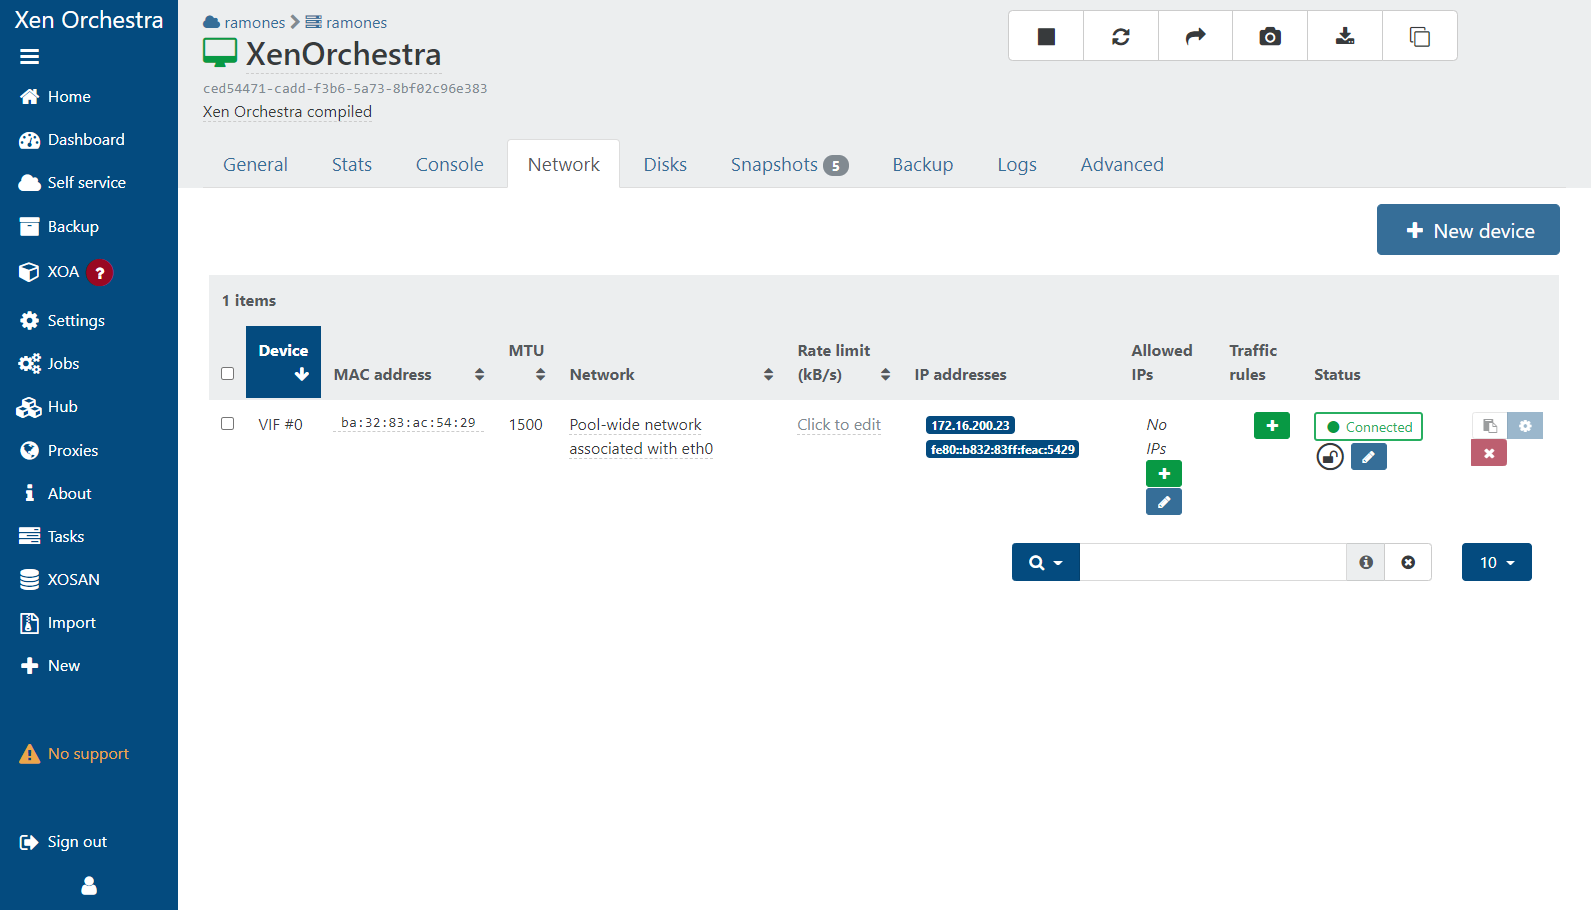Copy VIF #0 identifier icon

point(1489,426)
